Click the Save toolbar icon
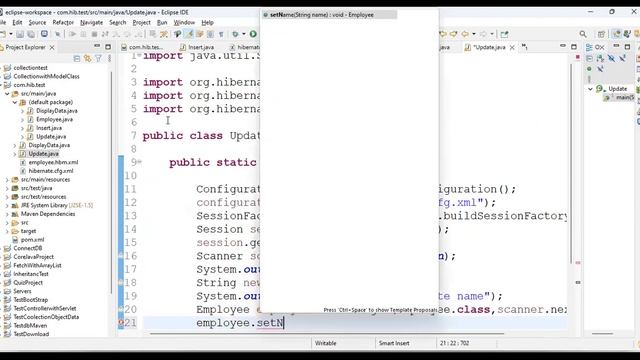640x360 pixels. 20,34
